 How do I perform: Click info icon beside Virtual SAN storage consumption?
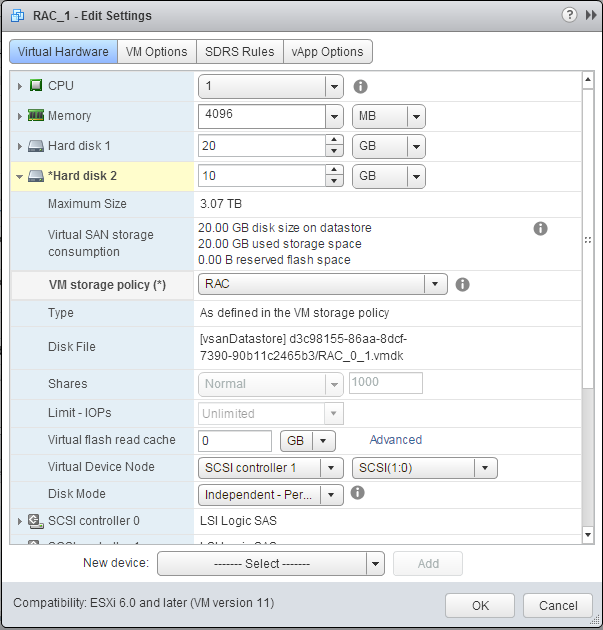point(540,228)
